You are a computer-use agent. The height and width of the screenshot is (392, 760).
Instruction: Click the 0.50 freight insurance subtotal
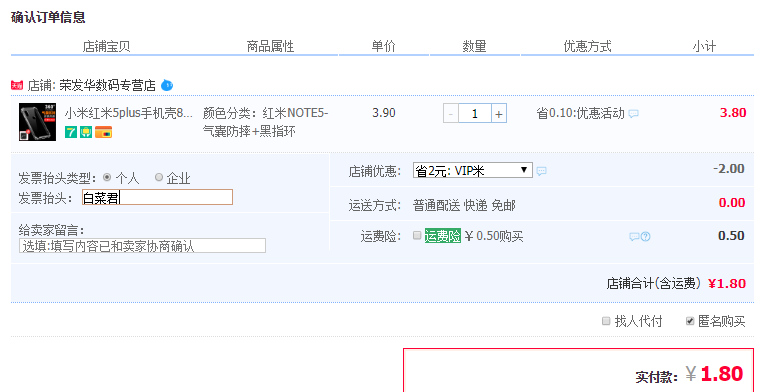pos(731,235)
